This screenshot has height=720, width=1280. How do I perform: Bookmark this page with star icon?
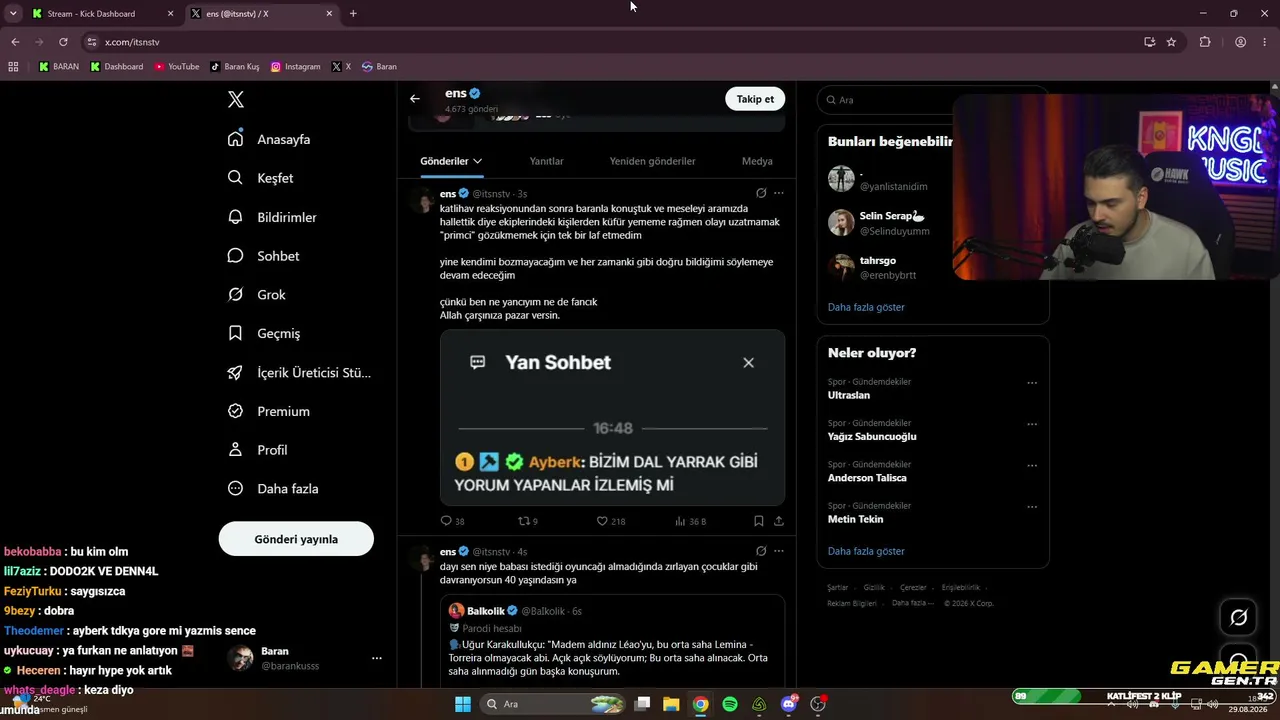click(x=1171, y=42)
